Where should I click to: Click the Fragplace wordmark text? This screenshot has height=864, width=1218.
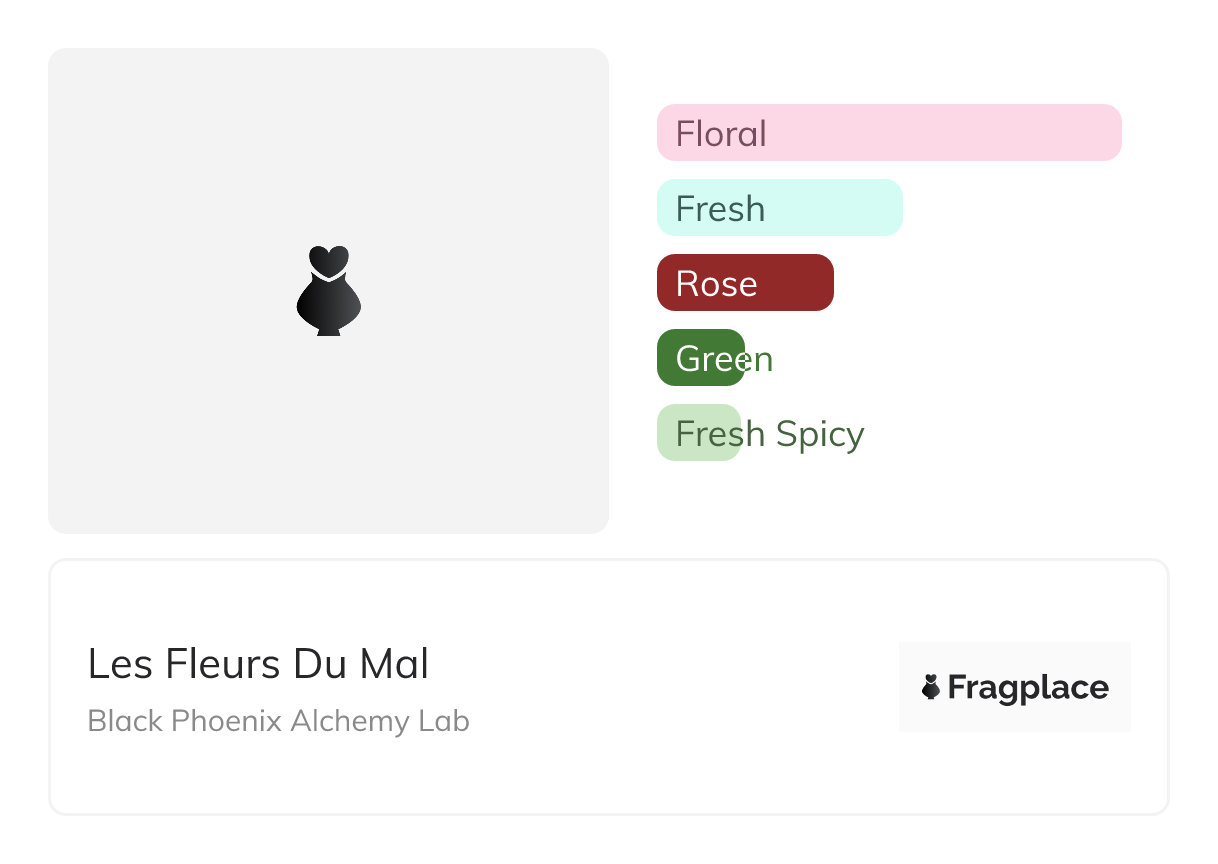pyautogui.click(x=1028, y=688)
